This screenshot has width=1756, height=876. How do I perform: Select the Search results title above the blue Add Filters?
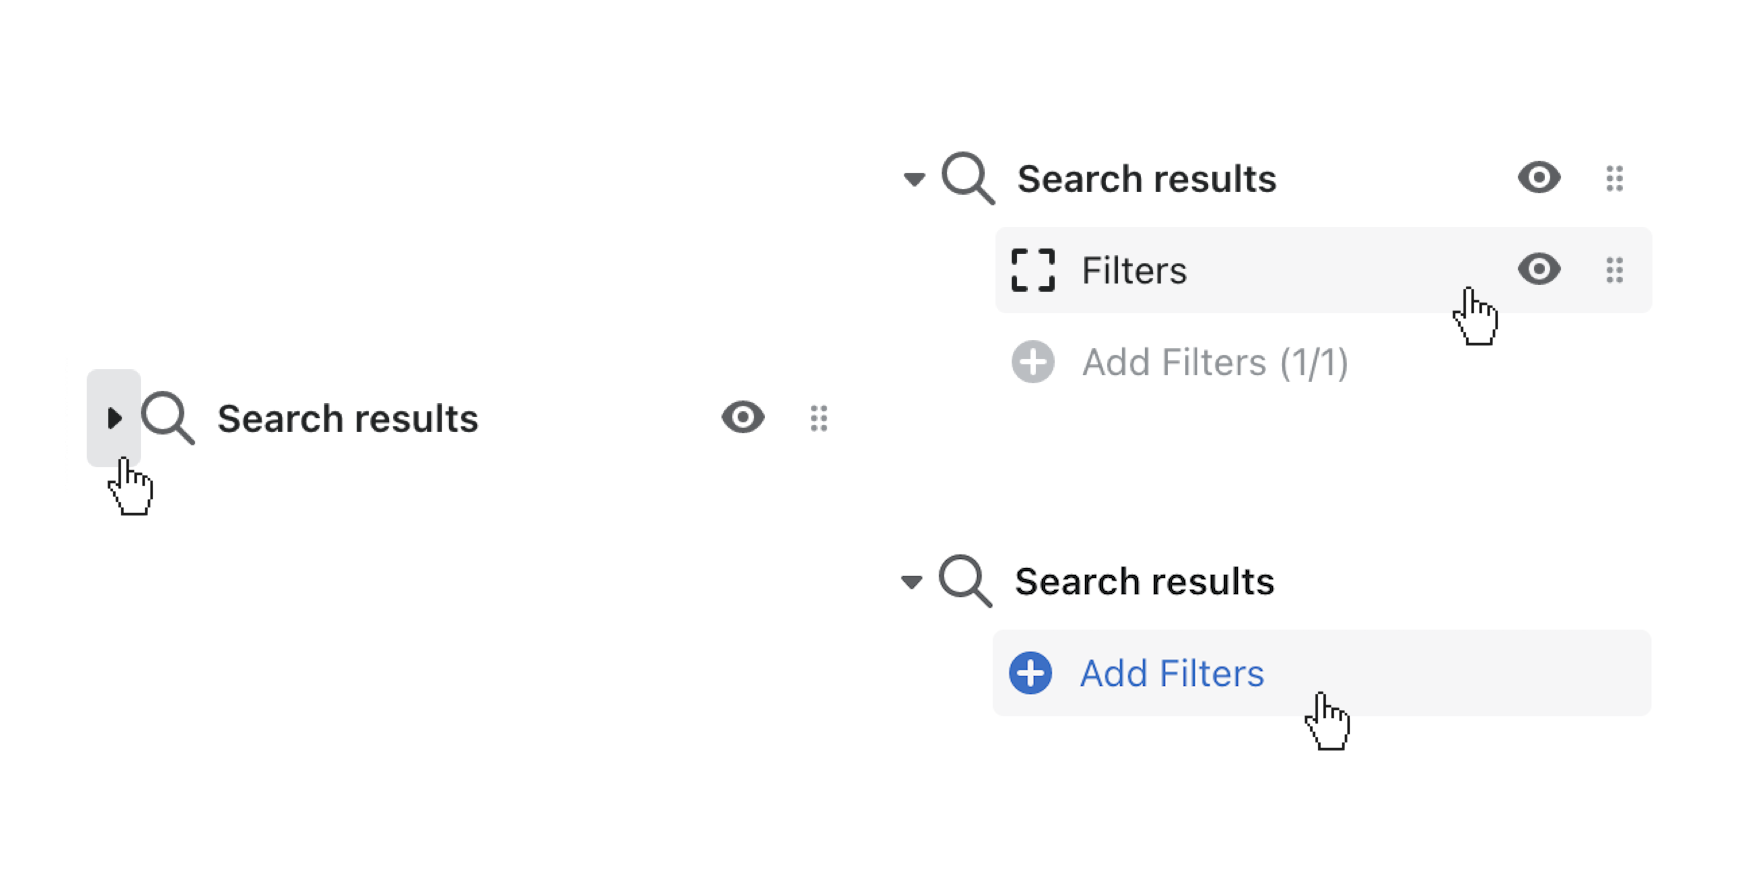1144,581
